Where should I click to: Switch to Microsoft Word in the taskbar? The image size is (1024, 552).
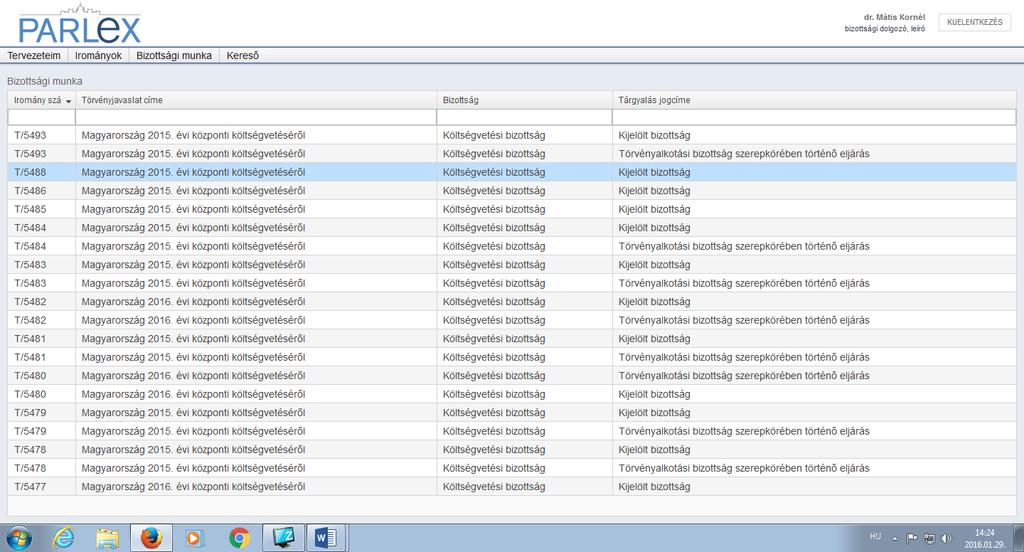pos(326,538)
